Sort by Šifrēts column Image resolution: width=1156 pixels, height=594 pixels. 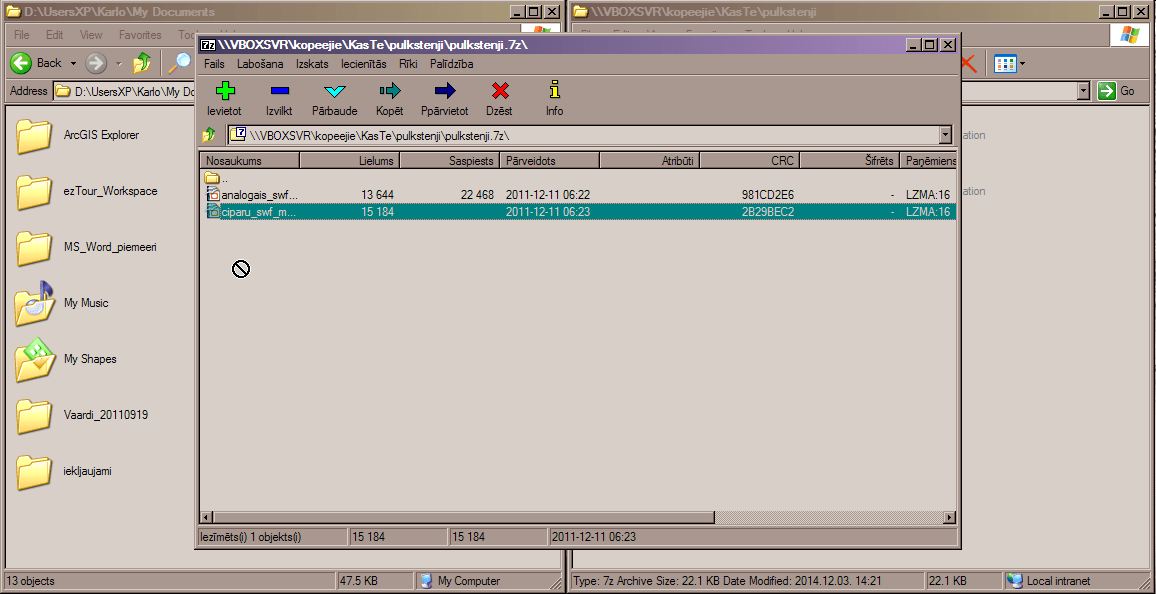tap(850, 161)
